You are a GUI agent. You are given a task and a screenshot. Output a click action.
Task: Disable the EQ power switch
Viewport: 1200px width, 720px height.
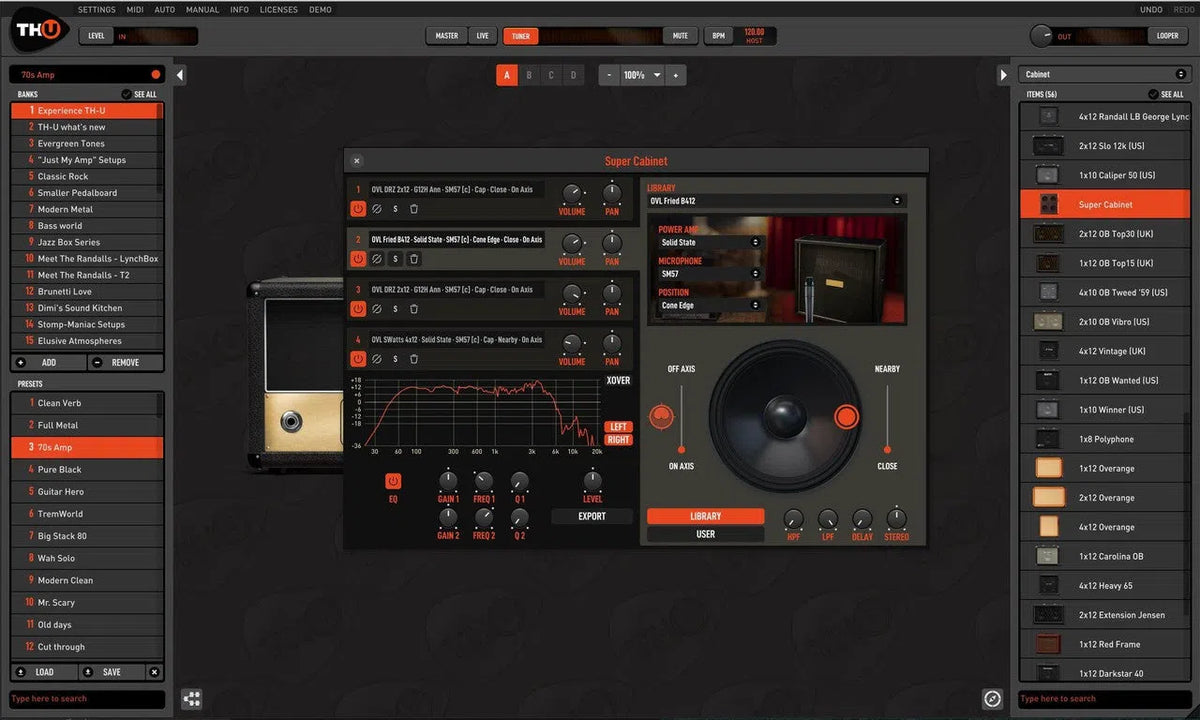(392, 482)
